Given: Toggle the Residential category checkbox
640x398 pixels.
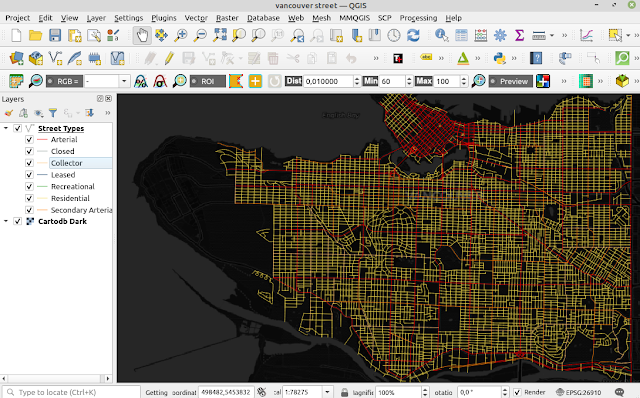Looking at the screenshot, I should (29, 198).
